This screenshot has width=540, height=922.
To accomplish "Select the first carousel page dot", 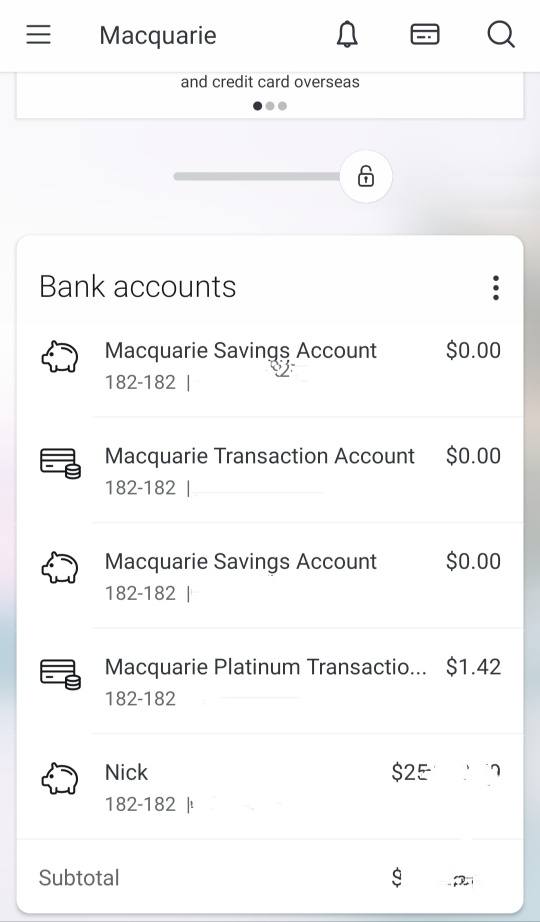I will tap(257, 106).
